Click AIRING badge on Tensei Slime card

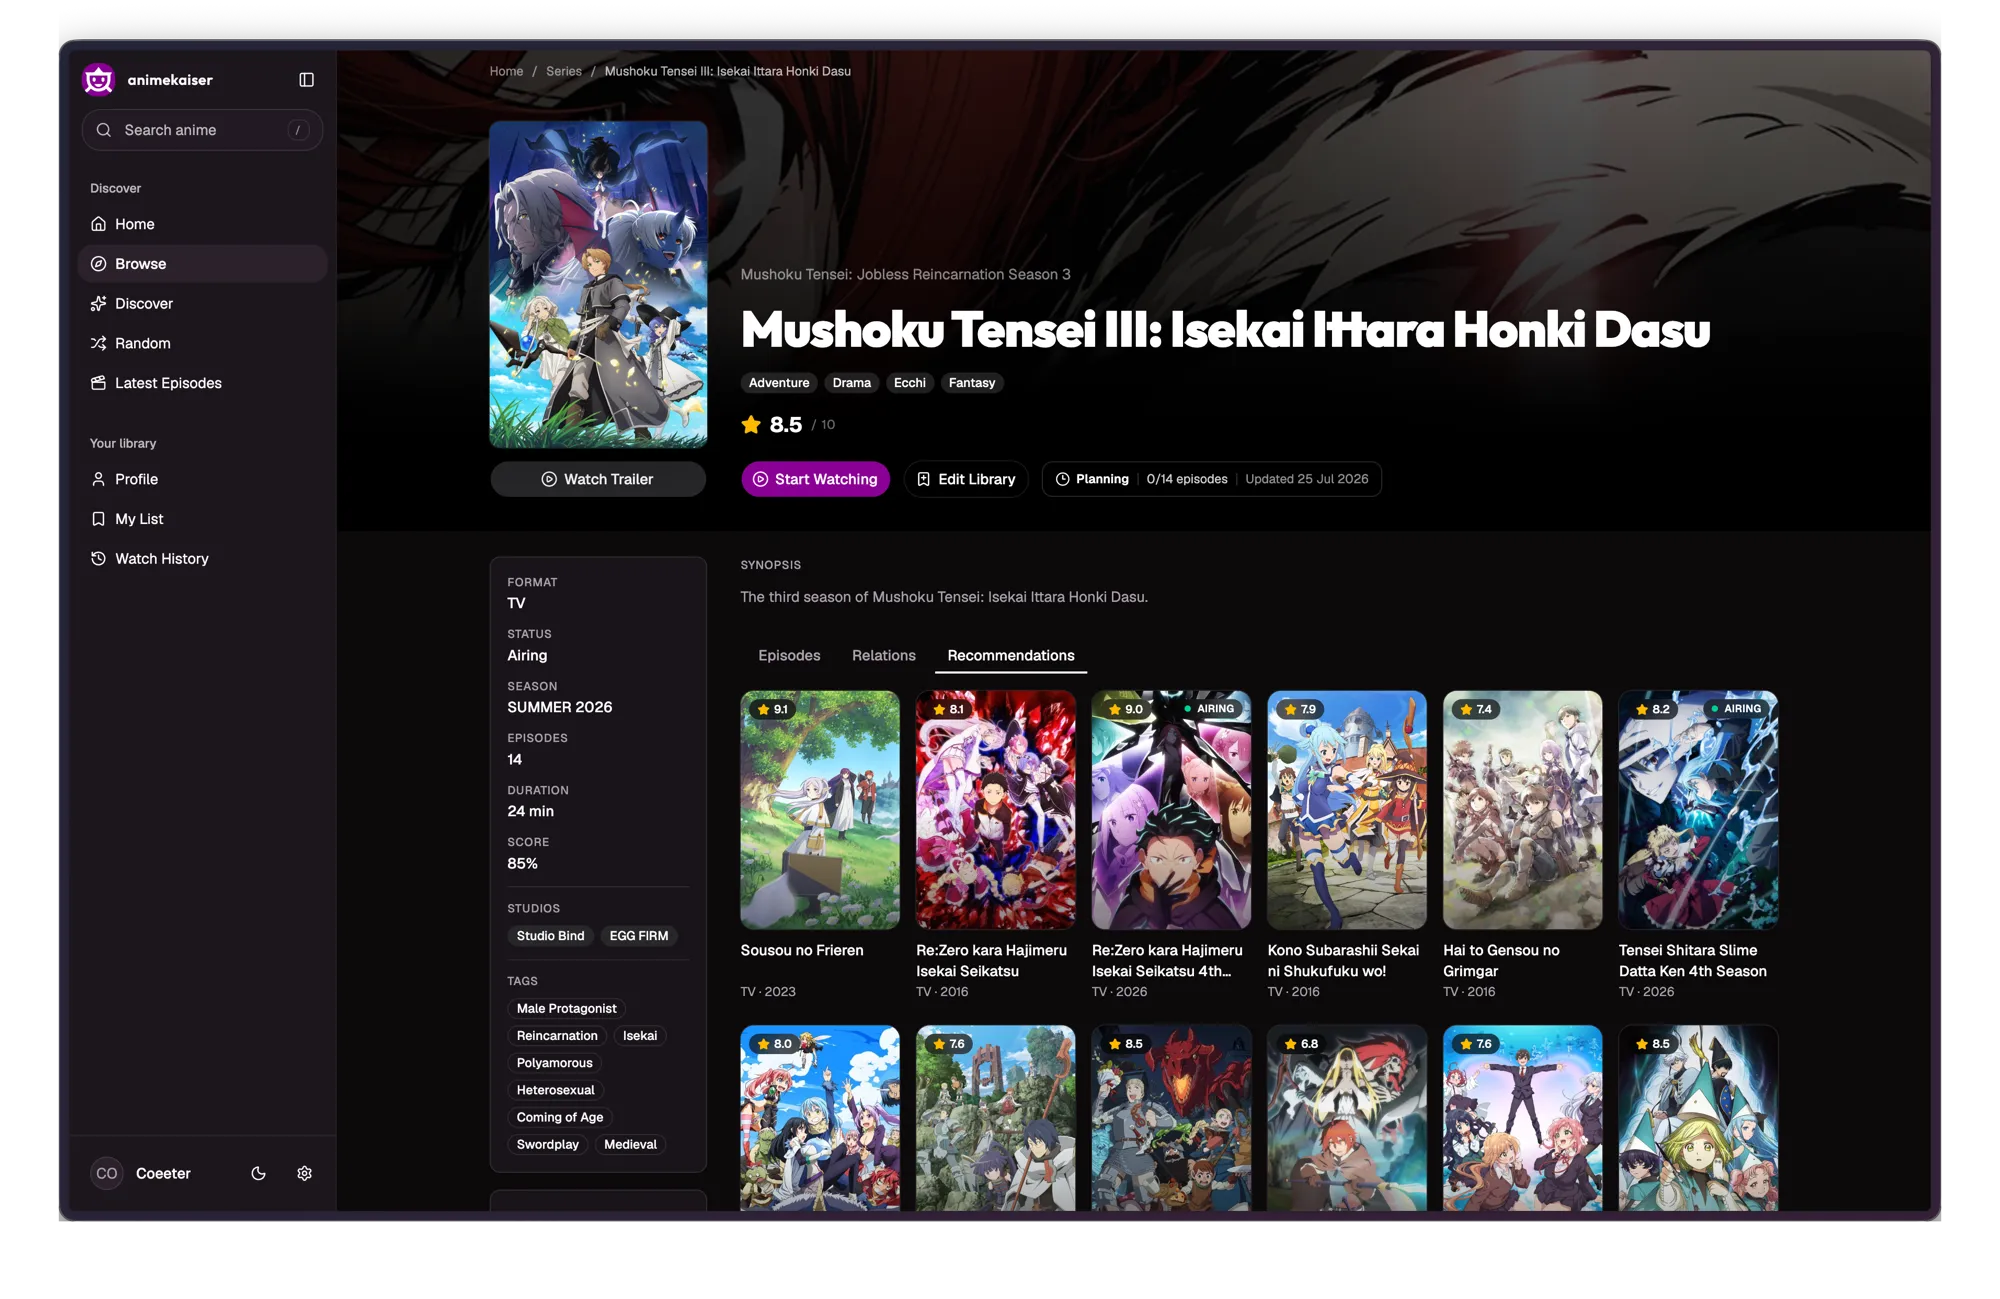tap(1736, 709)
